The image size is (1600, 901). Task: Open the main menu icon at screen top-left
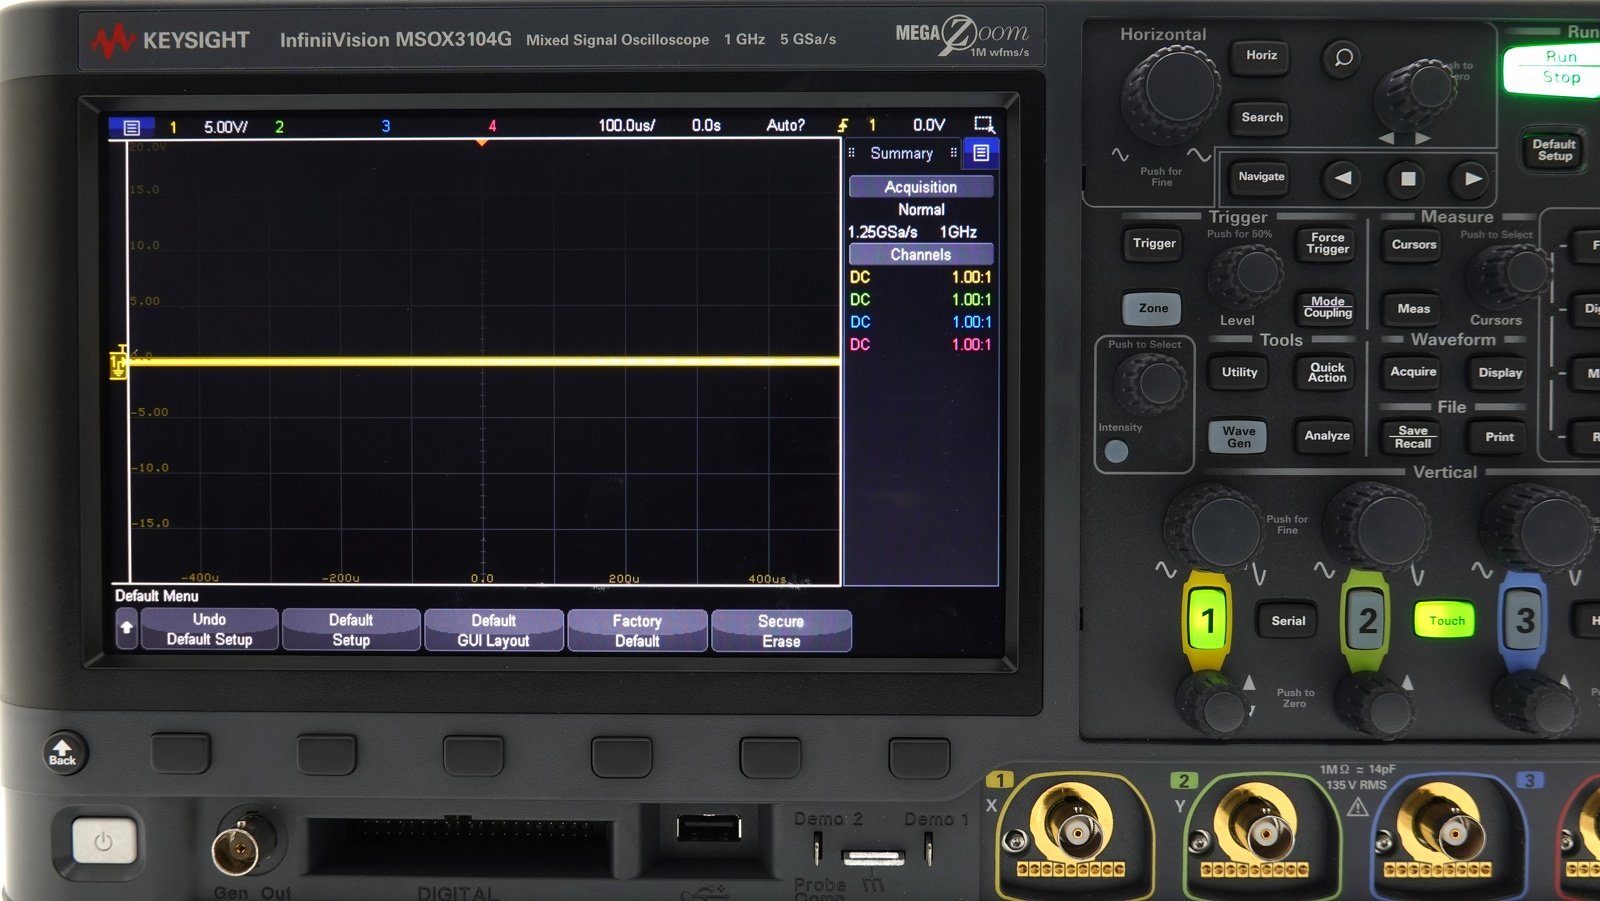(x=131, y=127)
